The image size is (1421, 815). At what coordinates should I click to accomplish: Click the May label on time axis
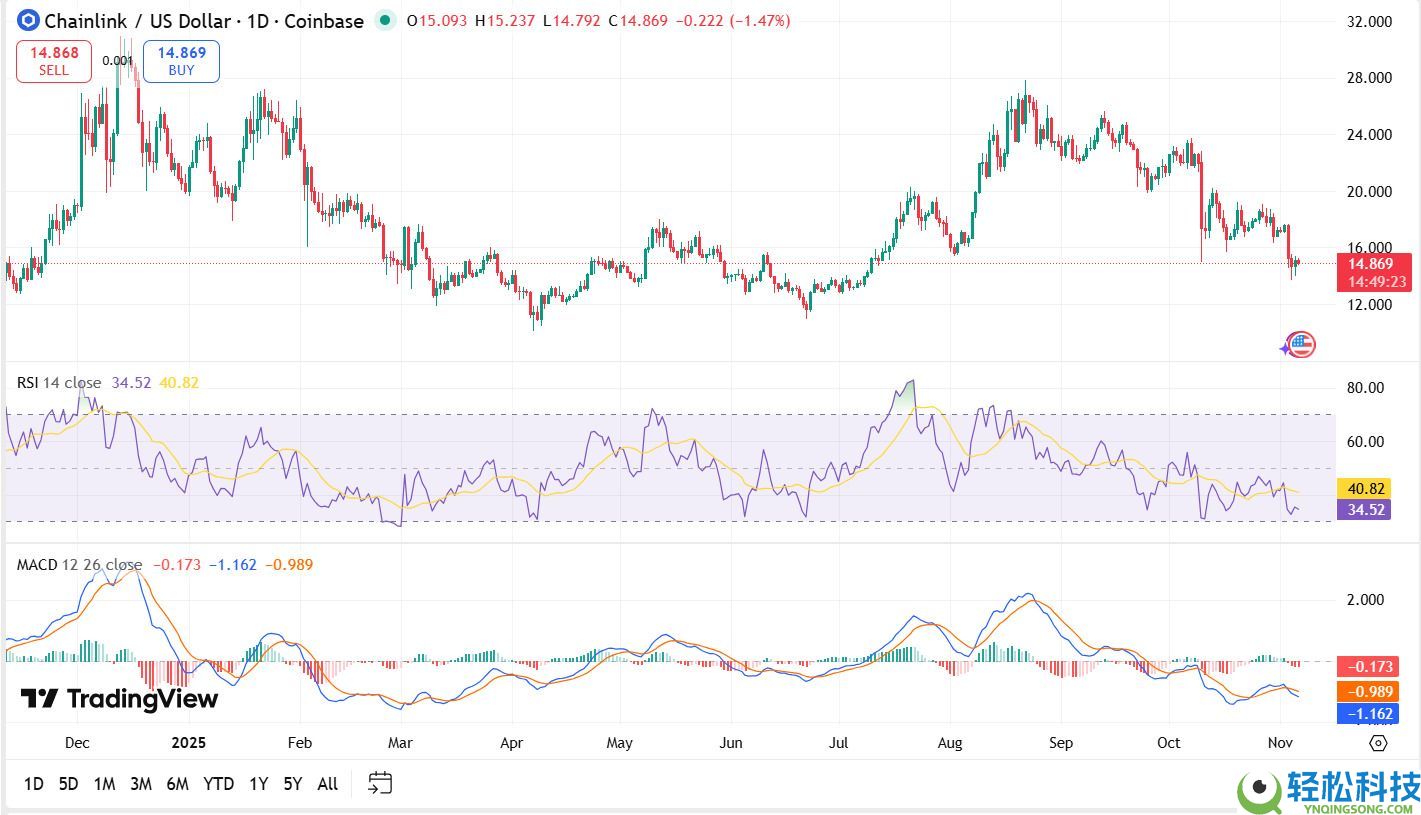coord(620,743)
